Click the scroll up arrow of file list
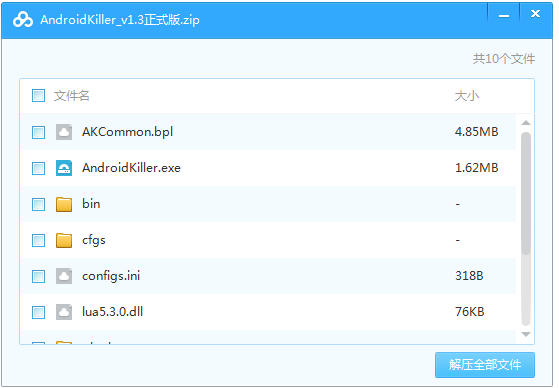Screen dimensions: 559x388 [x=526, y=123]
